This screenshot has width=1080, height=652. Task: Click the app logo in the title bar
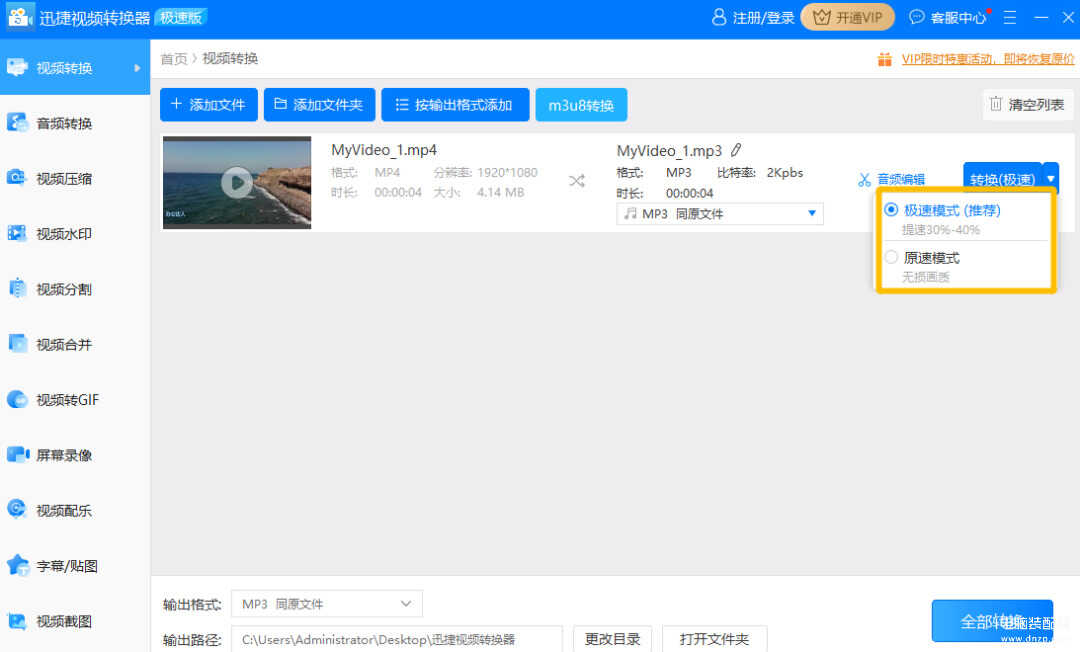pos(19,17)
